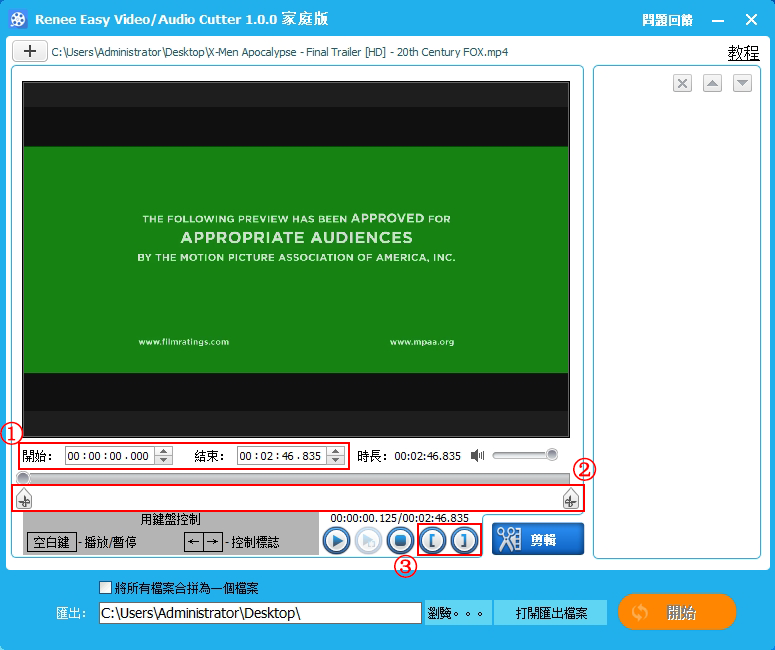
Task: Open the 問題回饋 feedback menu
Action: coord(667,20)
